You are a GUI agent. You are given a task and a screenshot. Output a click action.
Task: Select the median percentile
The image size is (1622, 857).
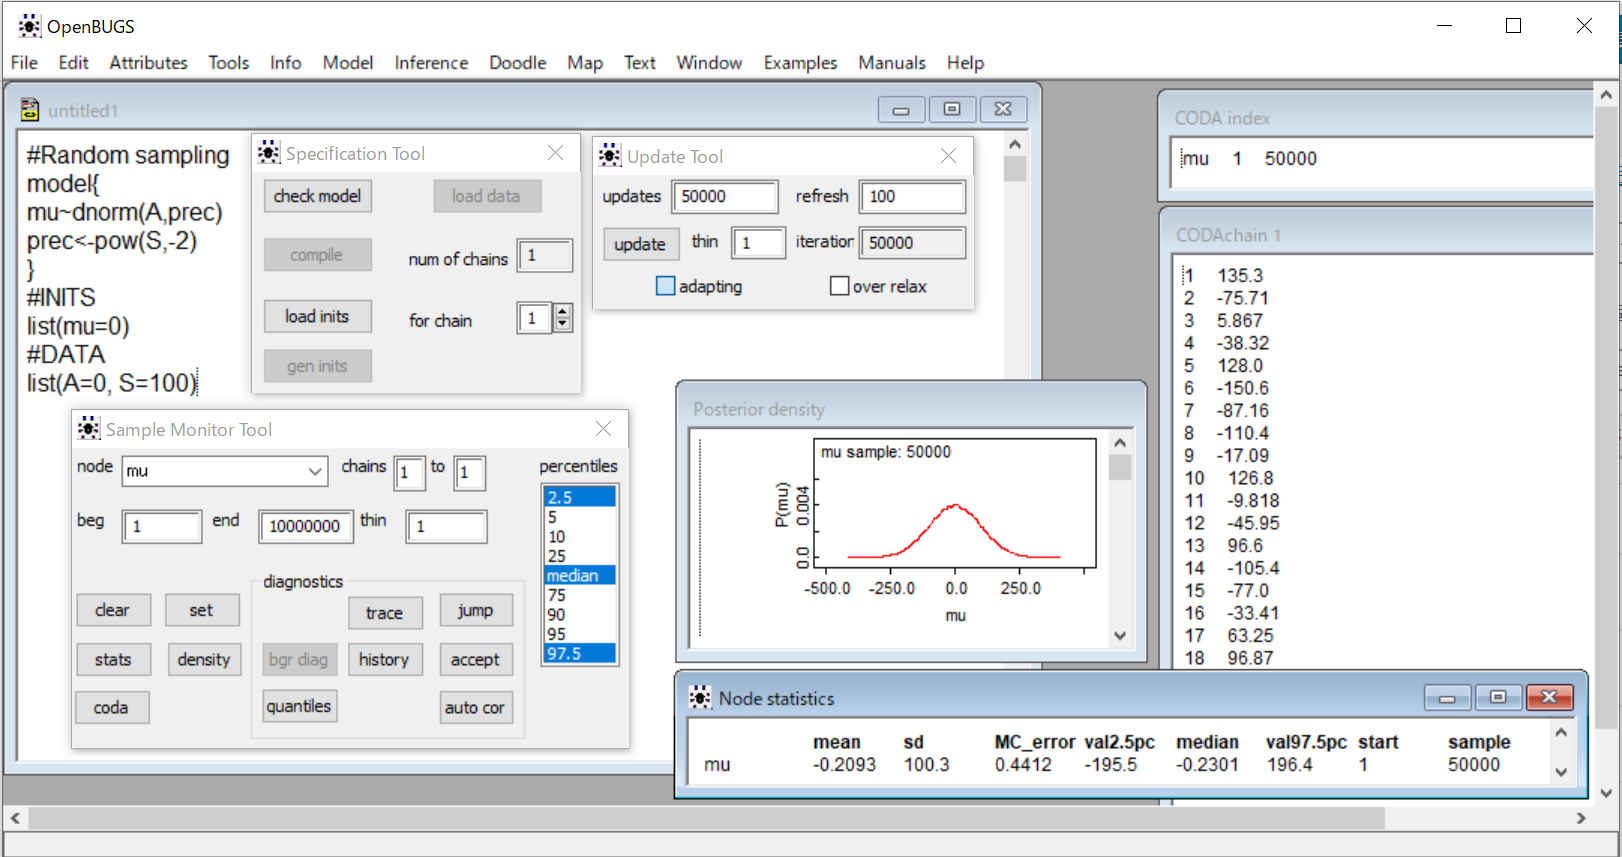point(580,575)
